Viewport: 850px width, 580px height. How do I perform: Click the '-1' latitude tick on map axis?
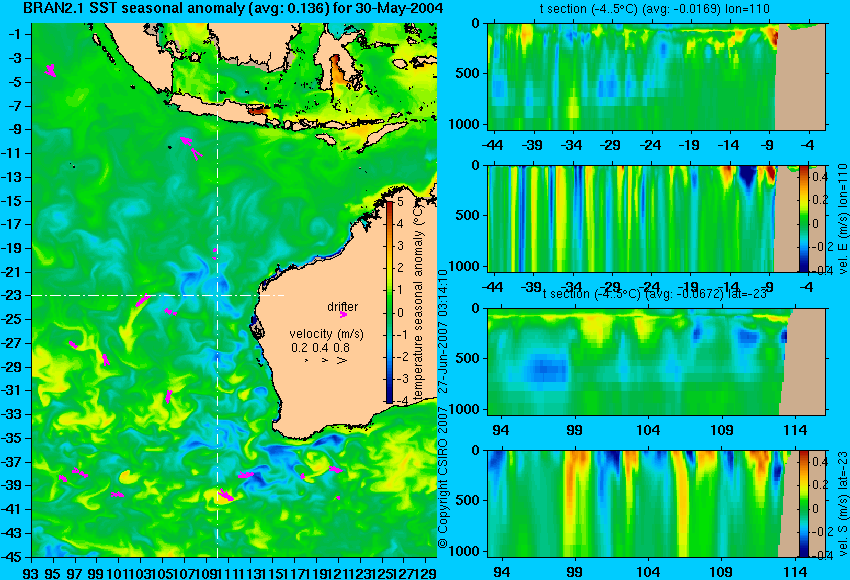[x=16, y=34]
